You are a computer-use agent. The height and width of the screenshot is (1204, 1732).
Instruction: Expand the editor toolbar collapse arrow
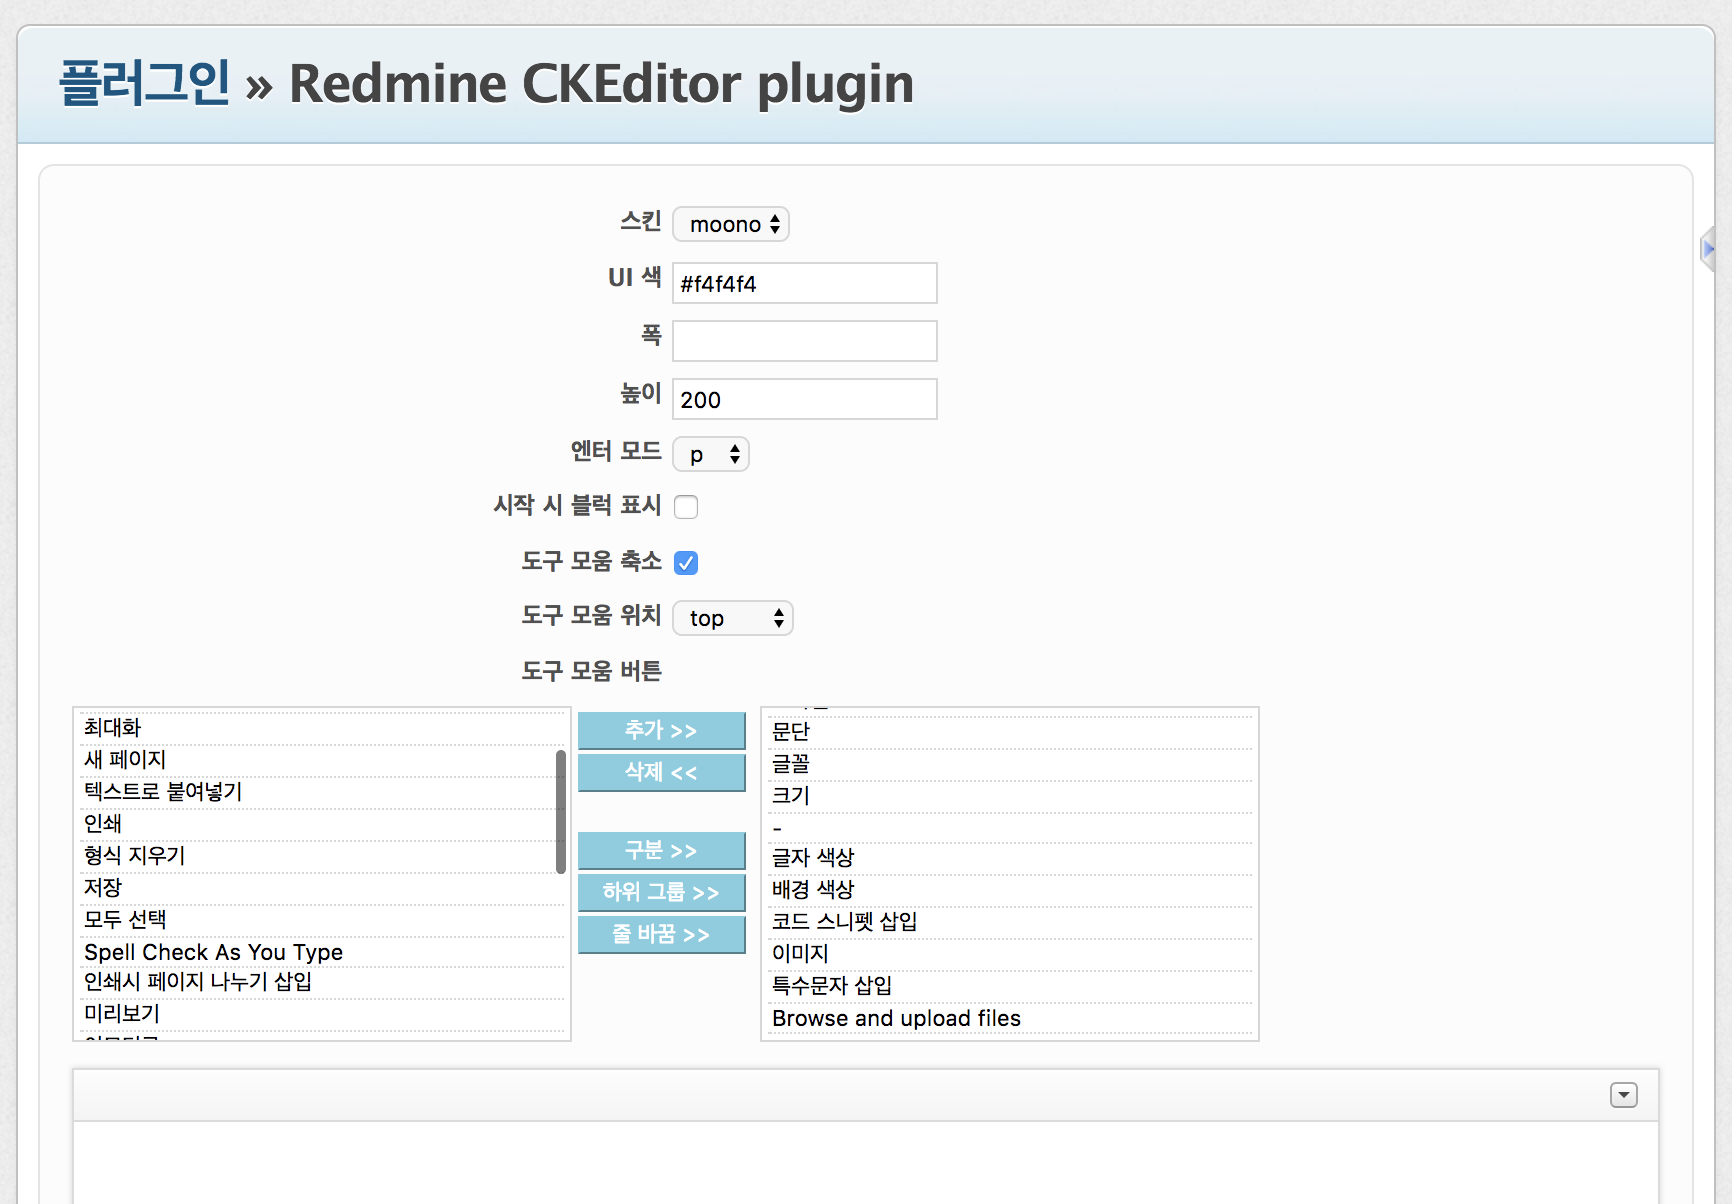click(x=1624, y=1096)
